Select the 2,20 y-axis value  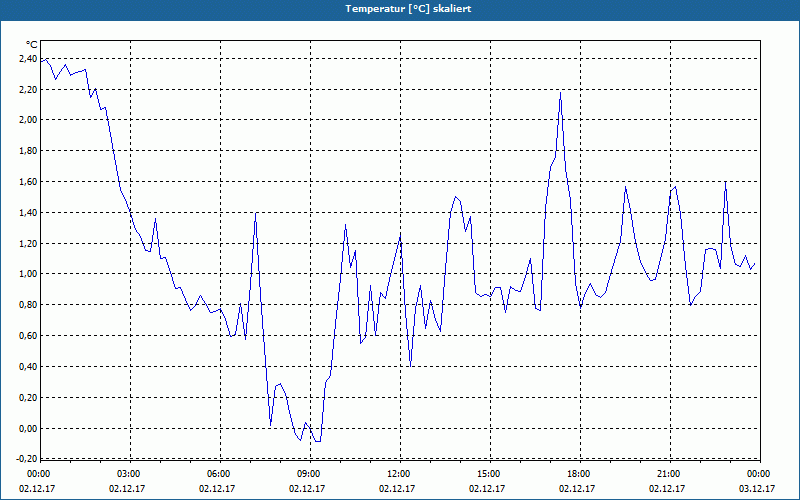28,90
